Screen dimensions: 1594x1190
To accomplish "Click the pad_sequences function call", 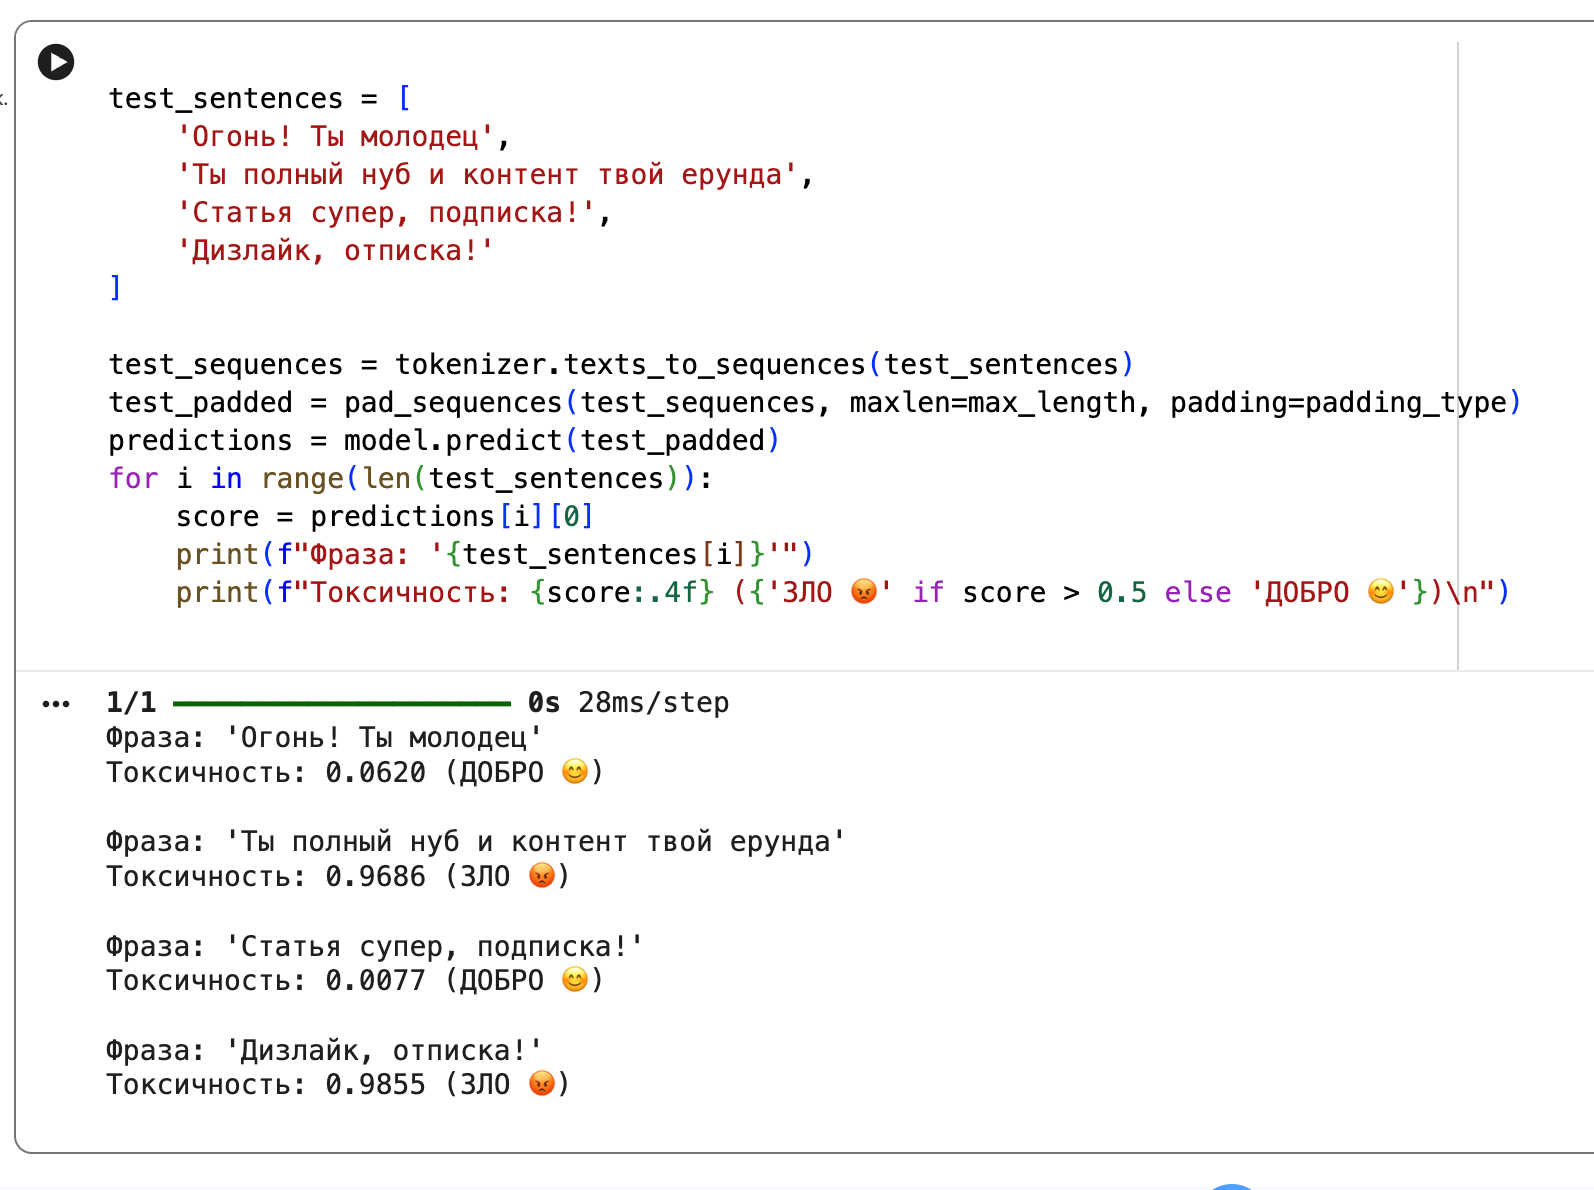I will coord(453,403).
